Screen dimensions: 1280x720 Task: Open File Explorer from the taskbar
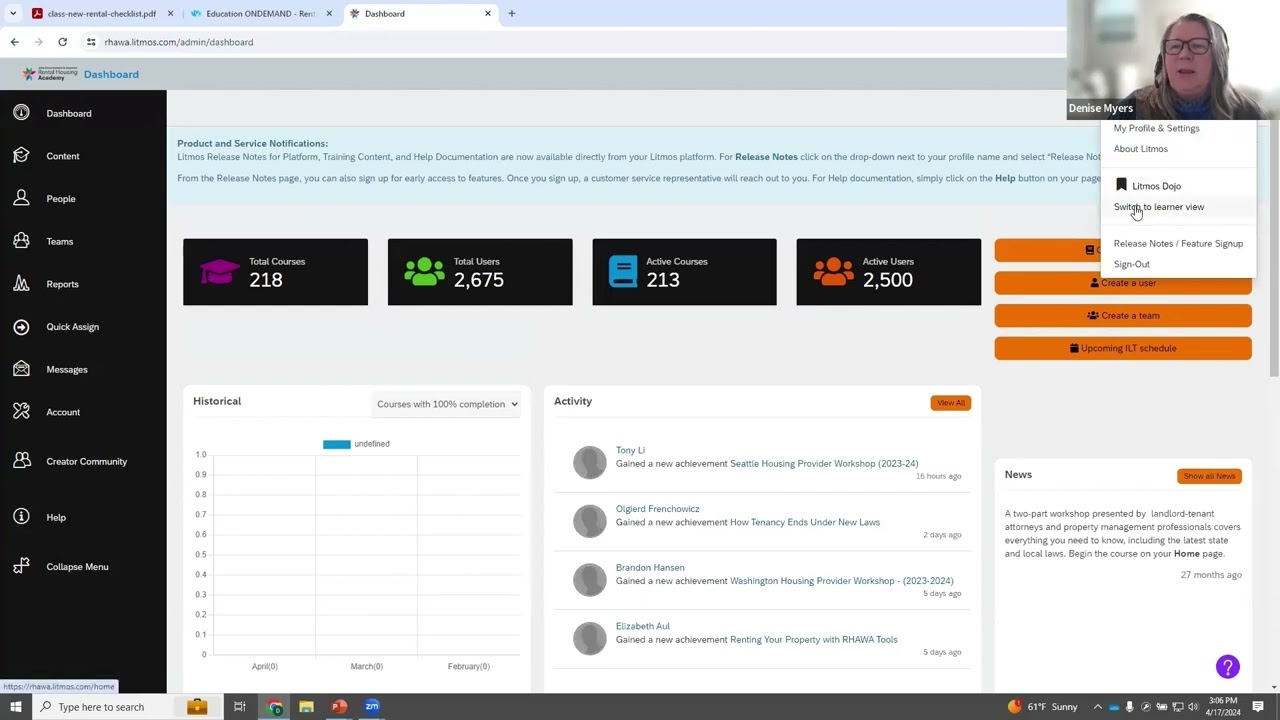[307, 707]
